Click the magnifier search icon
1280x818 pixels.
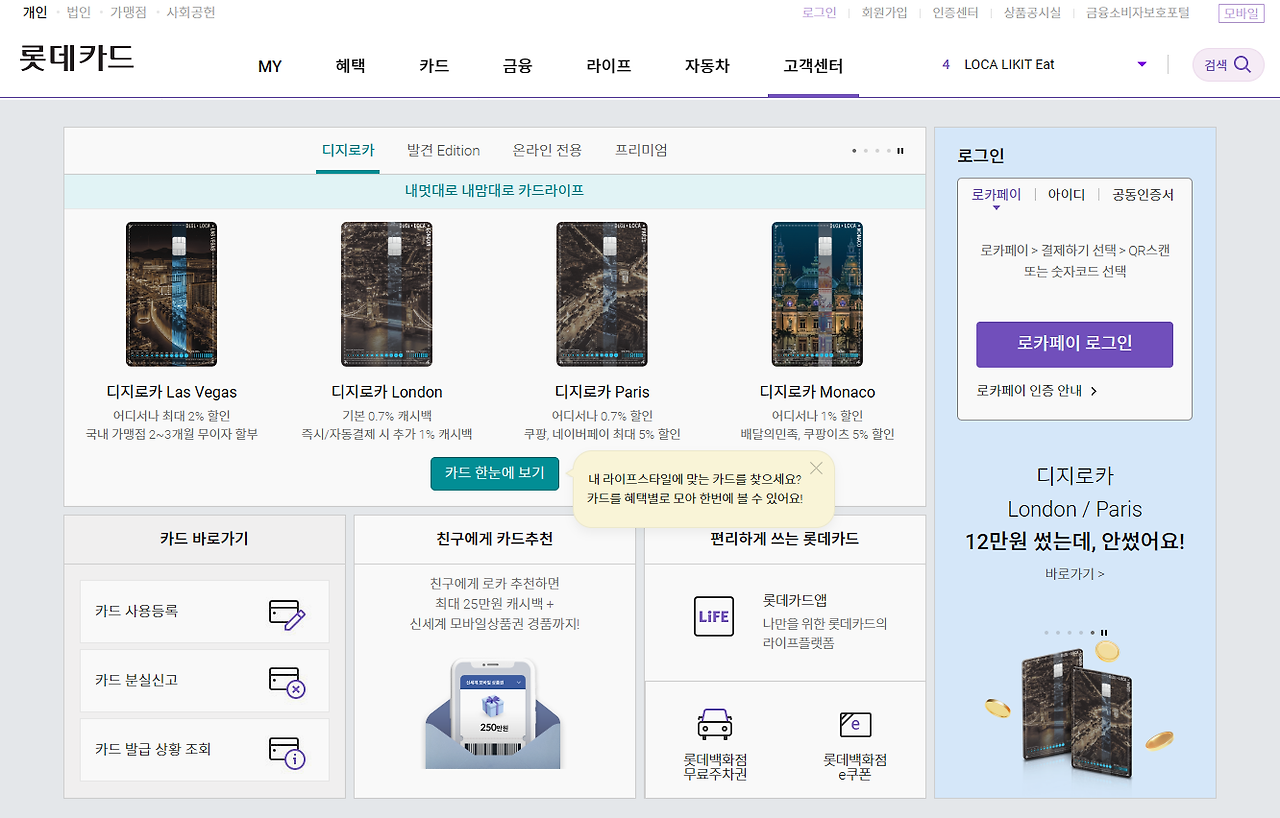coord(1242,65)
